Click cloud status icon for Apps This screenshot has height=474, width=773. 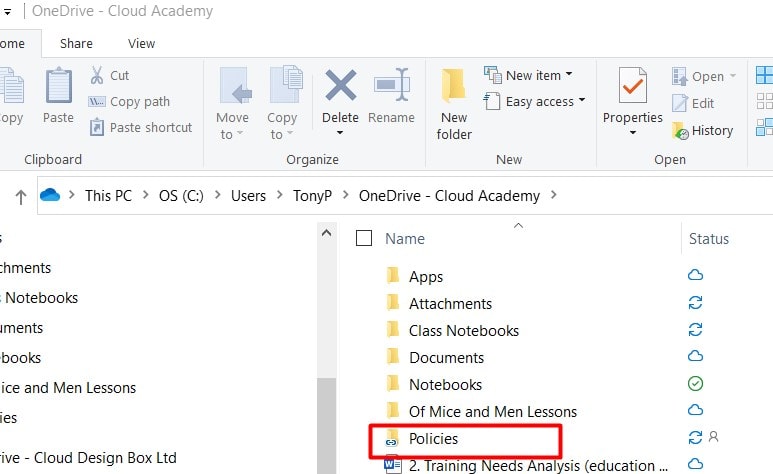click(x=695, y=275)
